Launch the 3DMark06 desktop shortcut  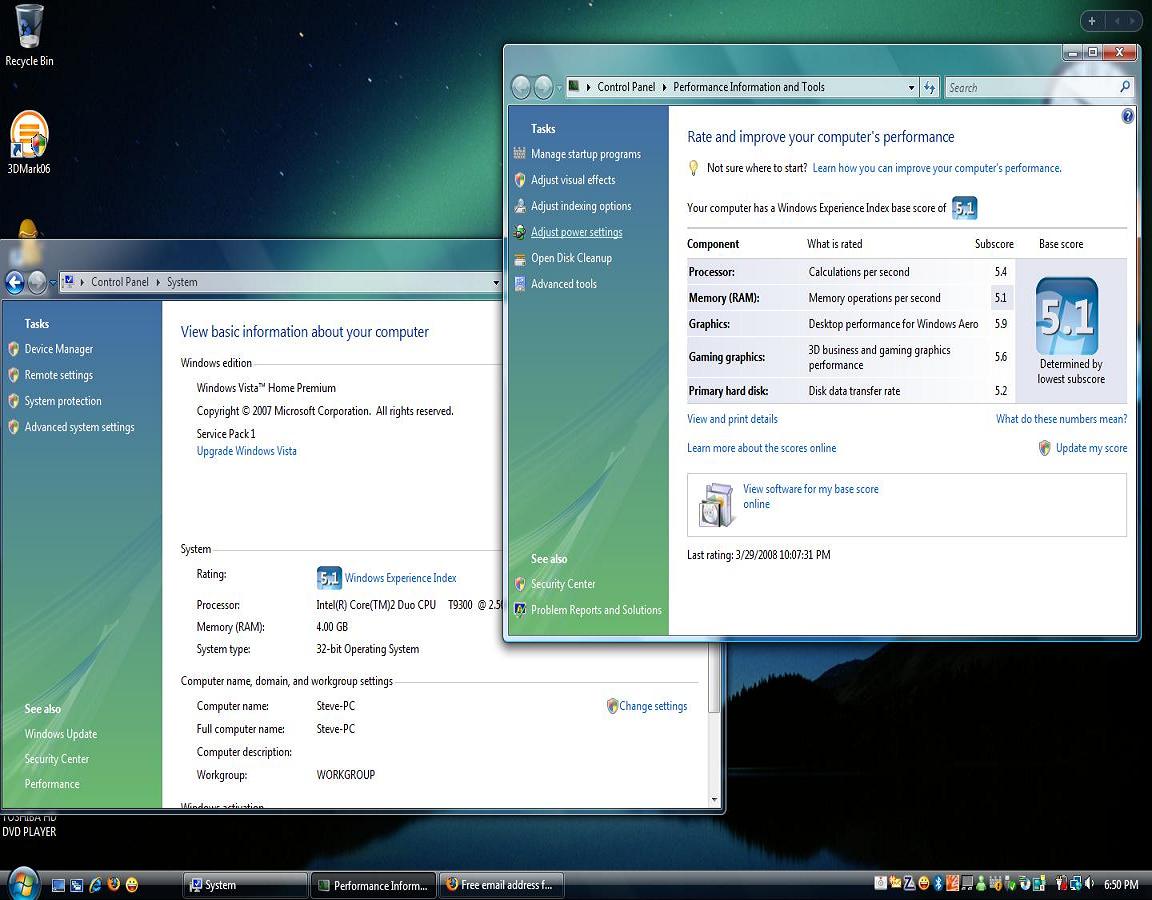click(x=29, y=143)
